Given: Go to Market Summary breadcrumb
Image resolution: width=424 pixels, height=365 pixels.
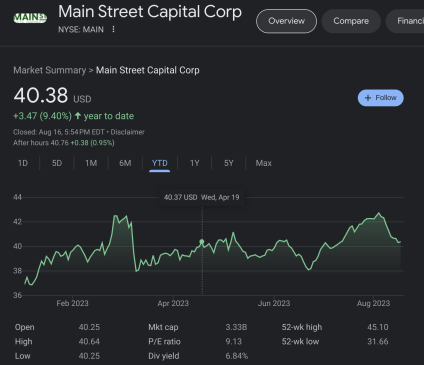Looking at the screenshot, I should pos(50,70).
